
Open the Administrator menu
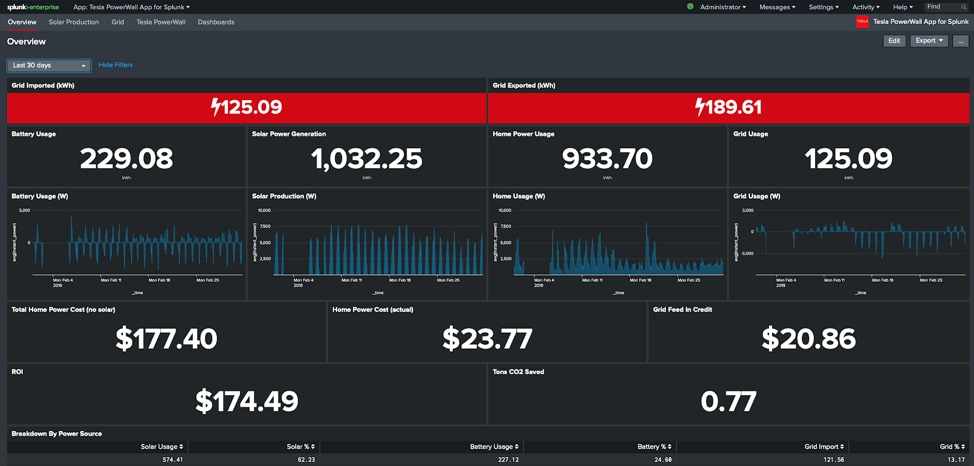click(724, 7)
